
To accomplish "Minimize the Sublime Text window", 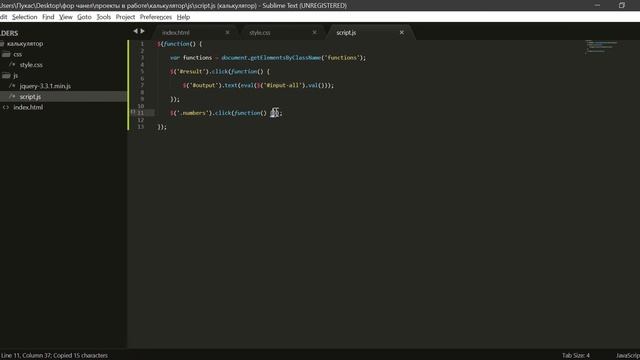I will 598,5.
